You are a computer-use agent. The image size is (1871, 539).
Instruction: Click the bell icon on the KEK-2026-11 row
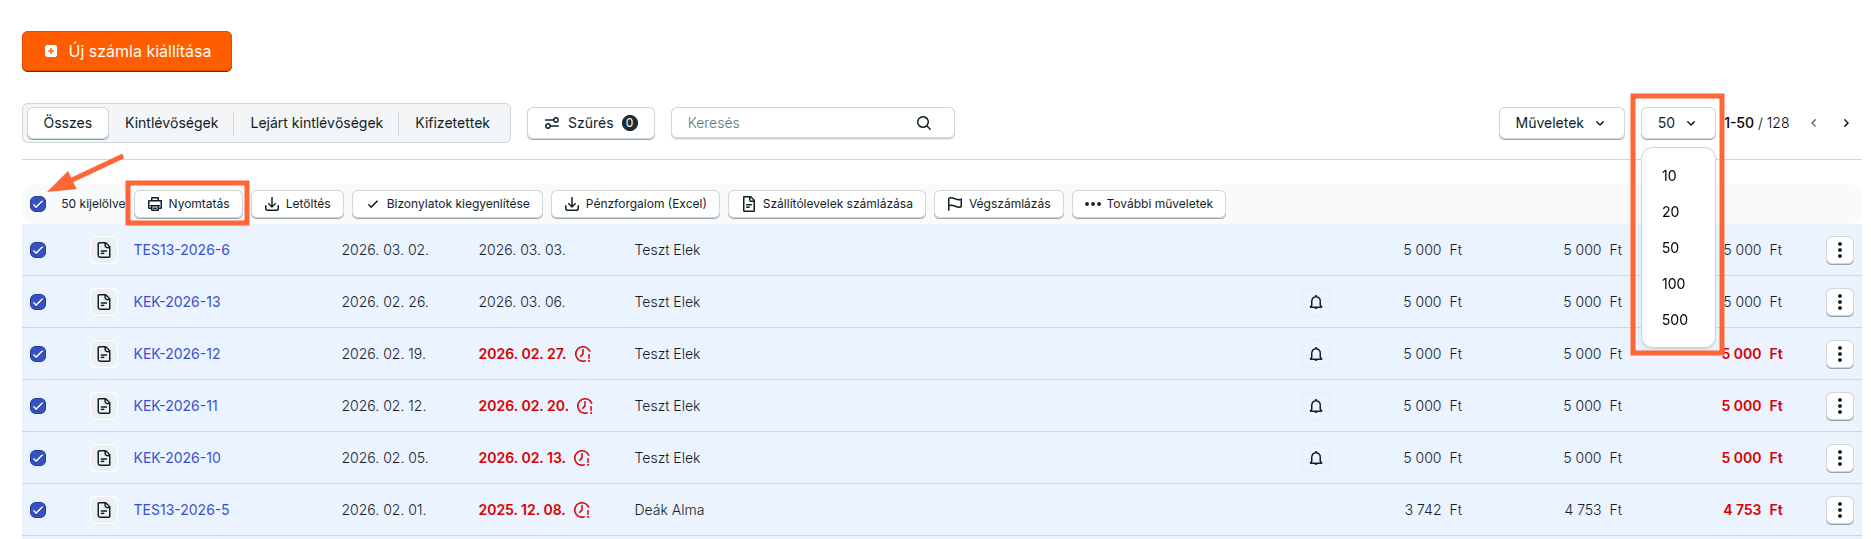pyautogui.click(x=1316, y=406)
